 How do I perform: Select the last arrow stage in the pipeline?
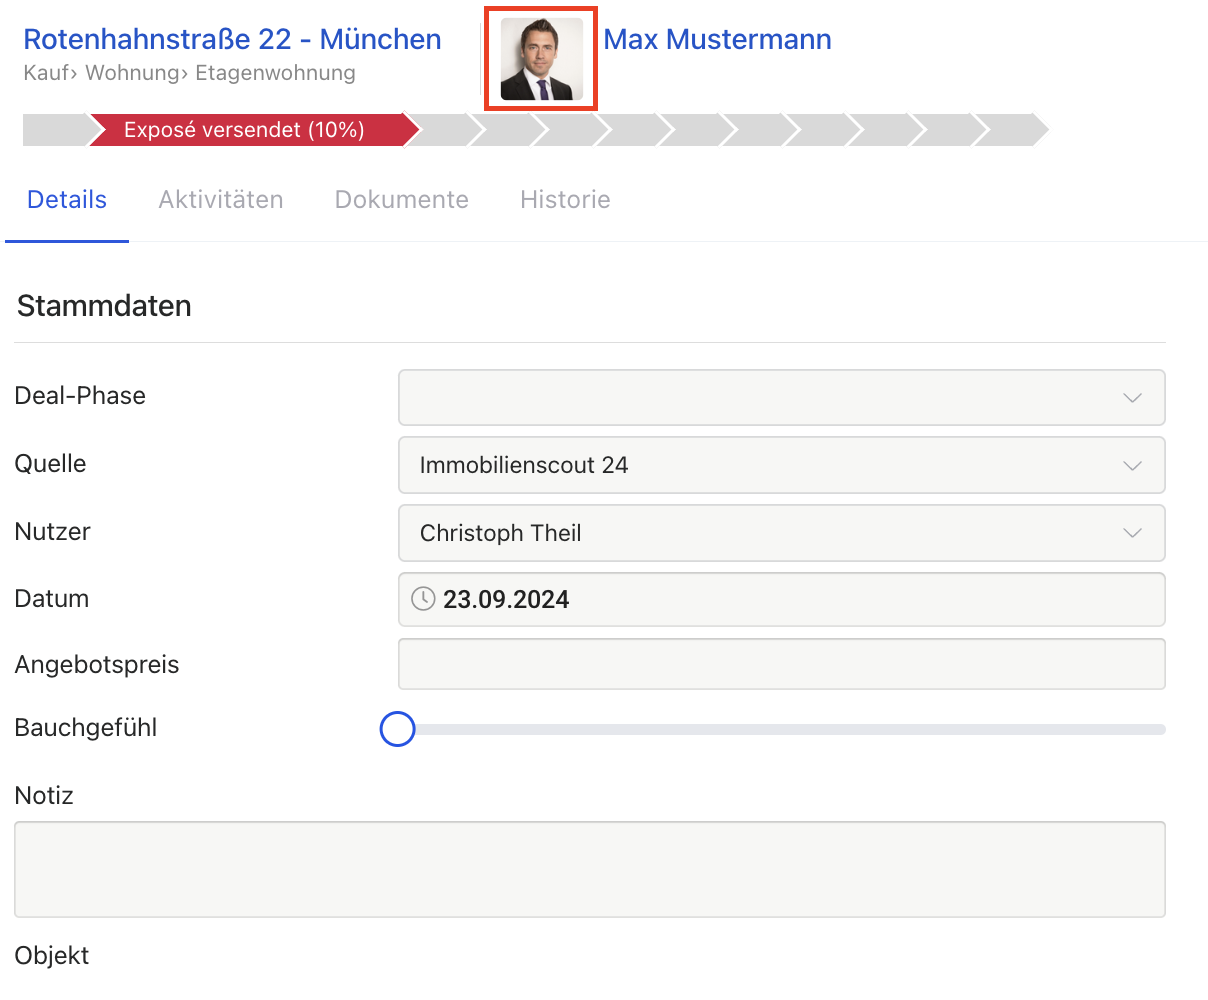coord(1008,130)
